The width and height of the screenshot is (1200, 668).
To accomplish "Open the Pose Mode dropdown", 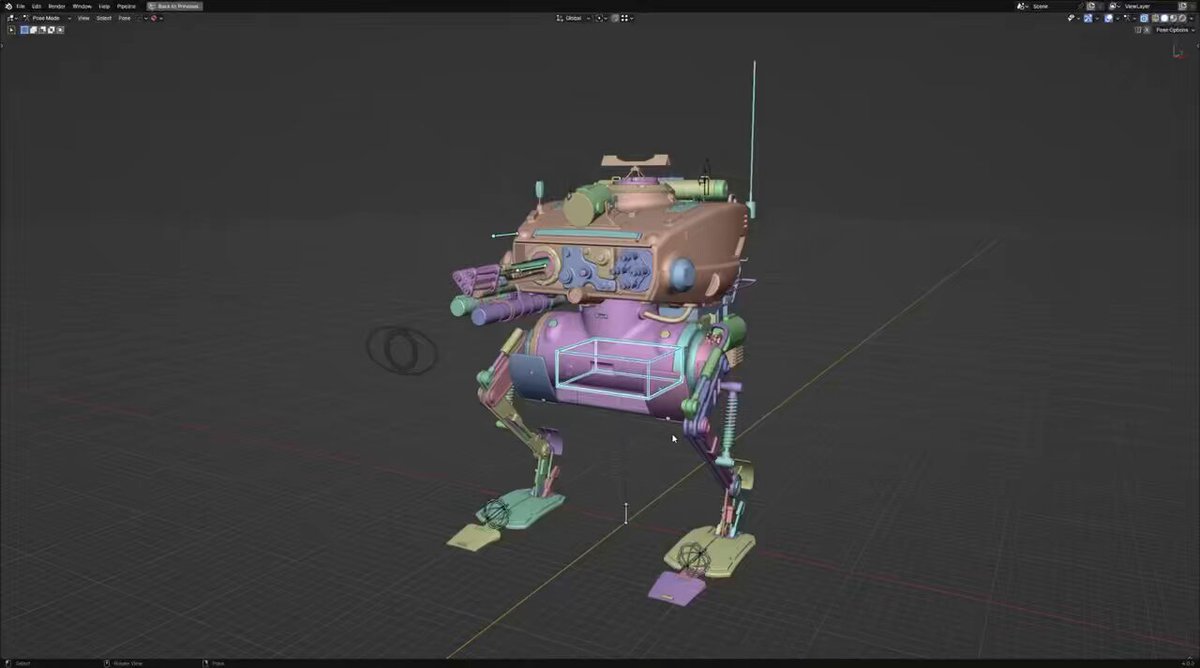I will [x=47, y=18].
